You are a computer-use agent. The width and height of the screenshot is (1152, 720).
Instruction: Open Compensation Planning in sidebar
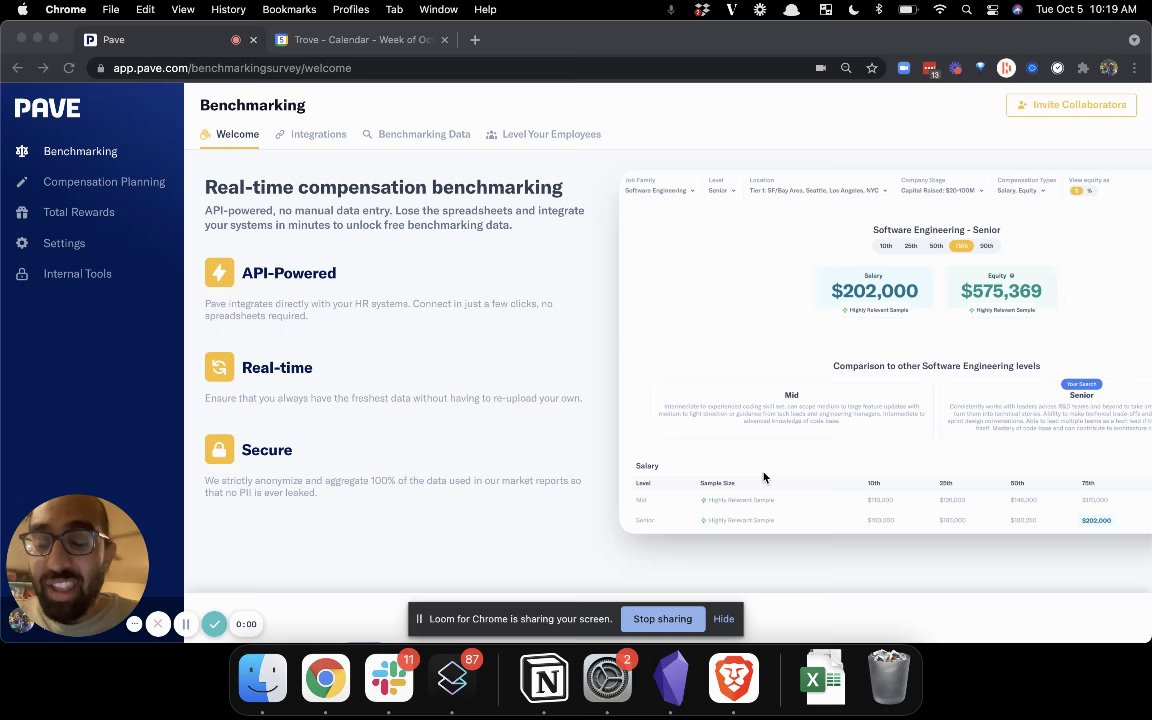point(104,182)
